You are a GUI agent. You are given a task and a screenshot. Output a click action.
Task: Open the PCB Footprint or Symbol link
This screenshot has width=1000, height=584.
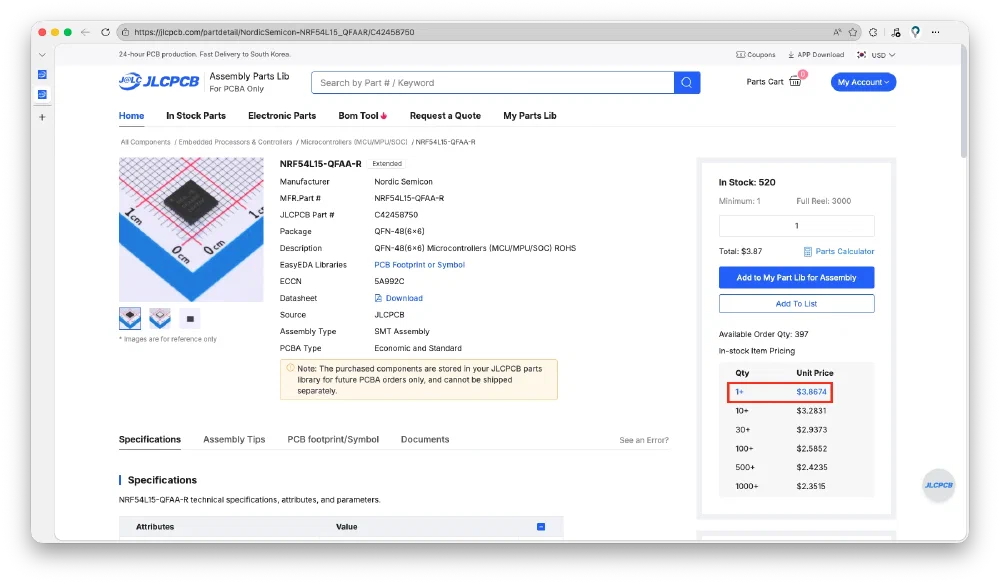point(419,265)
